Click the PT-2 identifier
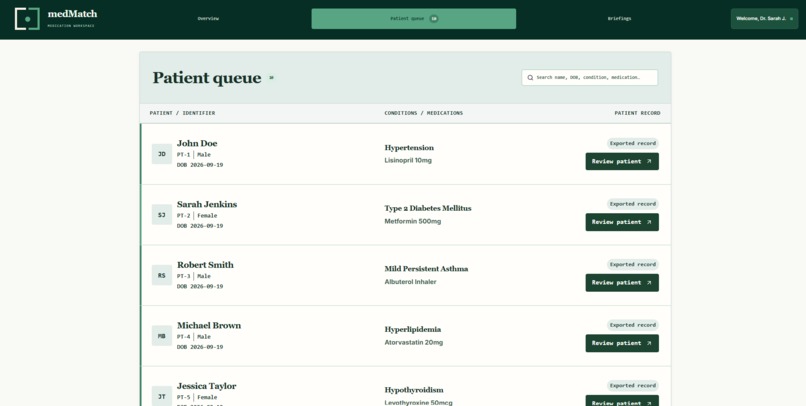Image resolution: width=806 pixels, height=406 pixels. [x=184, y=216]
